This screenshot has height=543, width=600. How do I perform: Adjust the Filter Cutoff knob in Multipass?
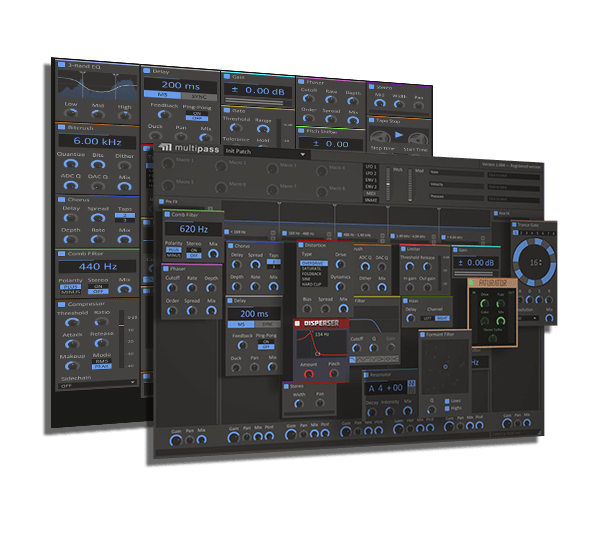coord(356,348)
